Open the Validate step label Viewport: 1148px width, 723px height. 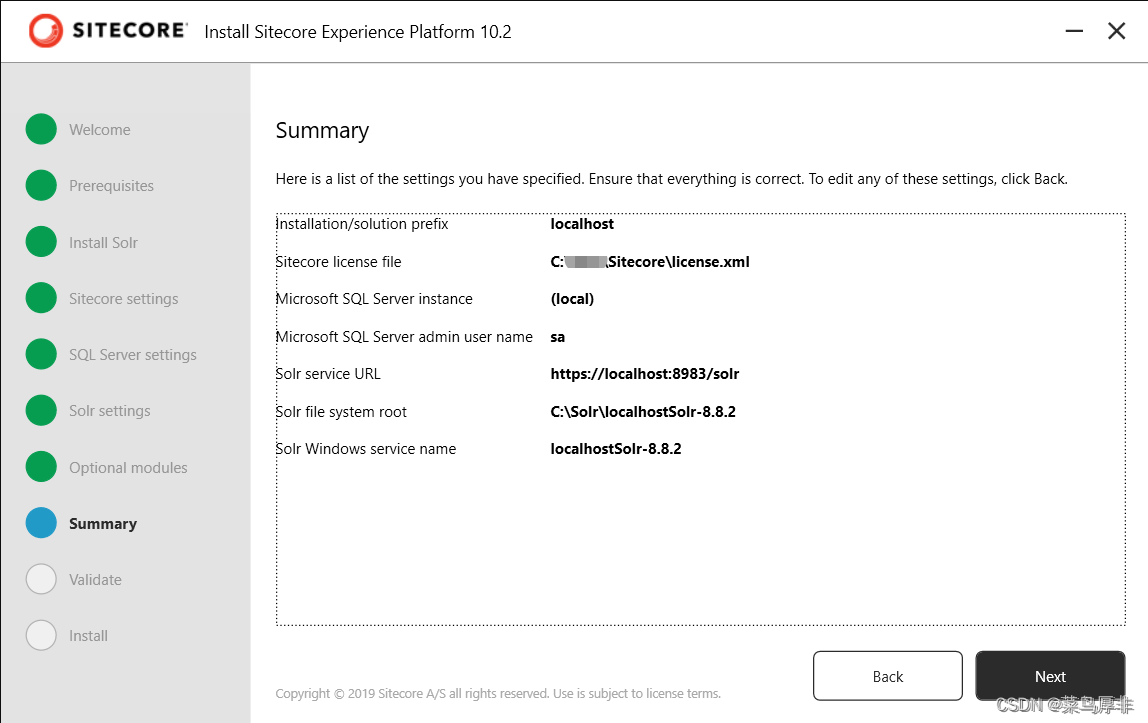pyautogui.click(x=95, y=580)
